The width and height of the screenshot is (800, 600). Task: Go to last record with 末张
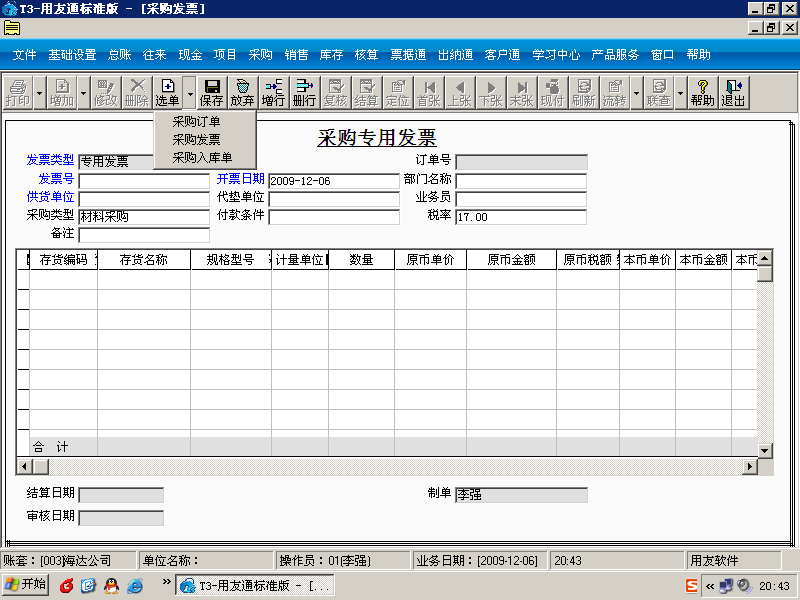(x=521, y=92)
